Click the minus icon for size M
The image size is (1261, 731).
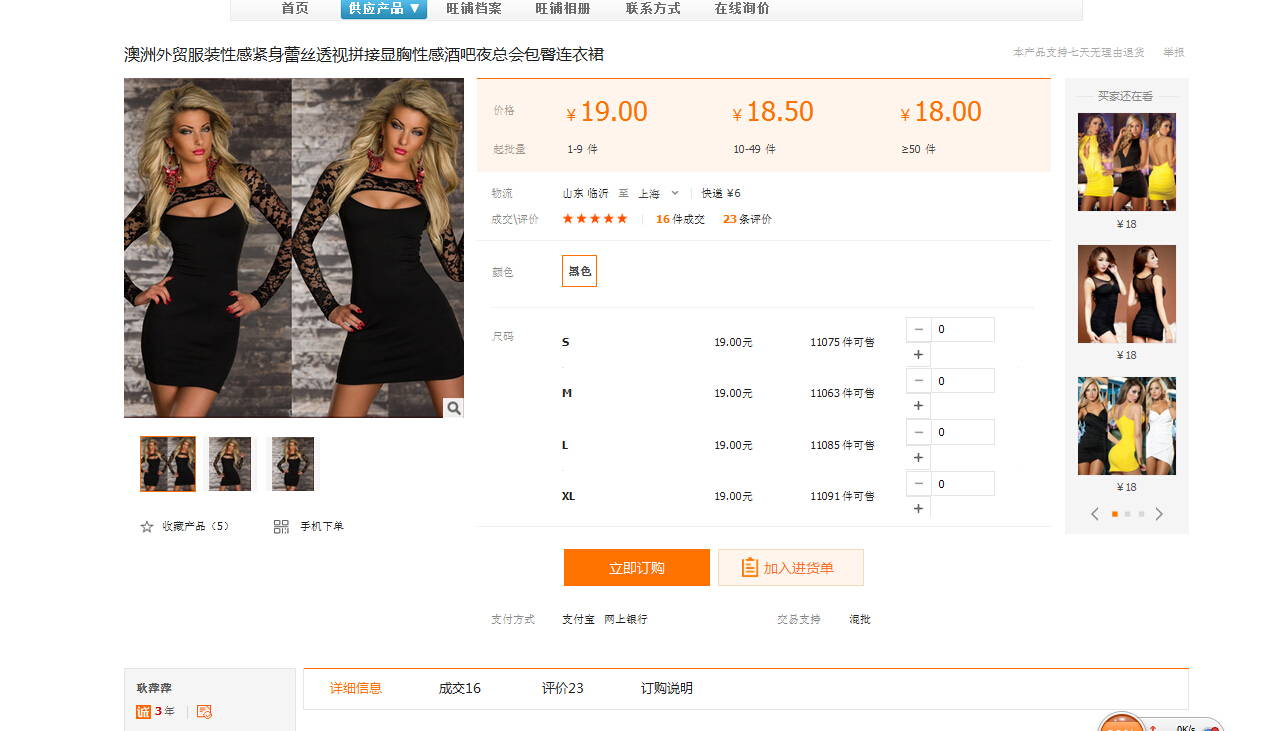point(918,381)
